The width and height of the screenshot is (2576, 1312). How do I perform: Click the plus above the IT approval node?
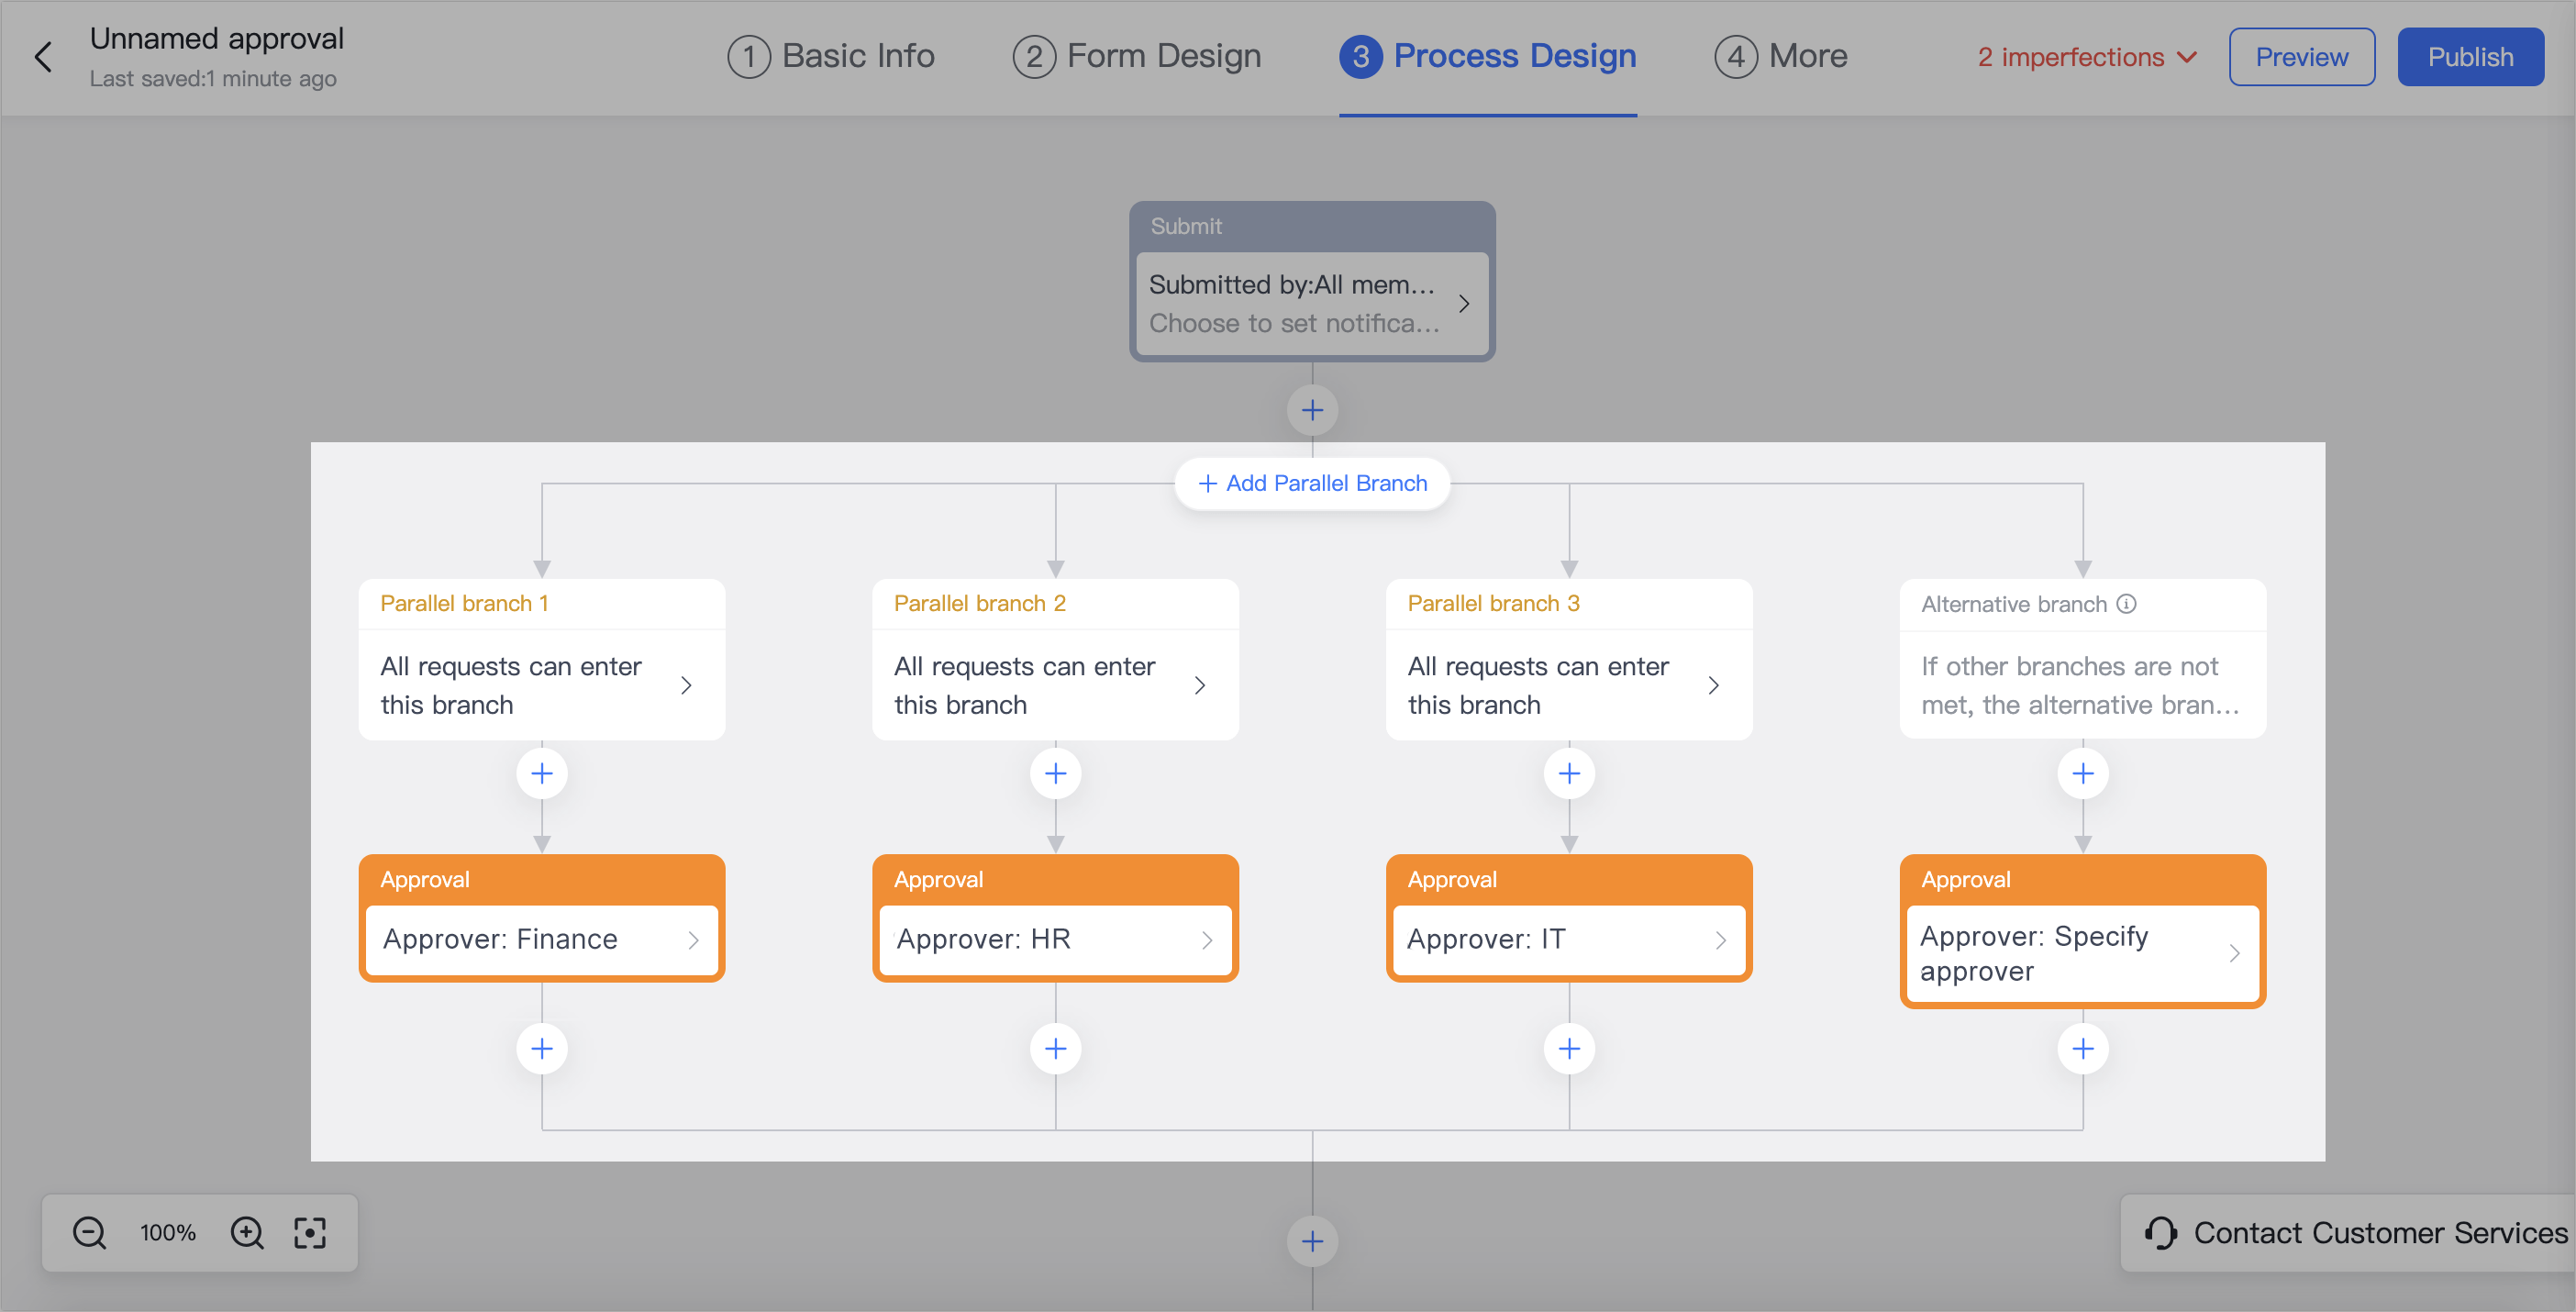(x=1568, y=772)
